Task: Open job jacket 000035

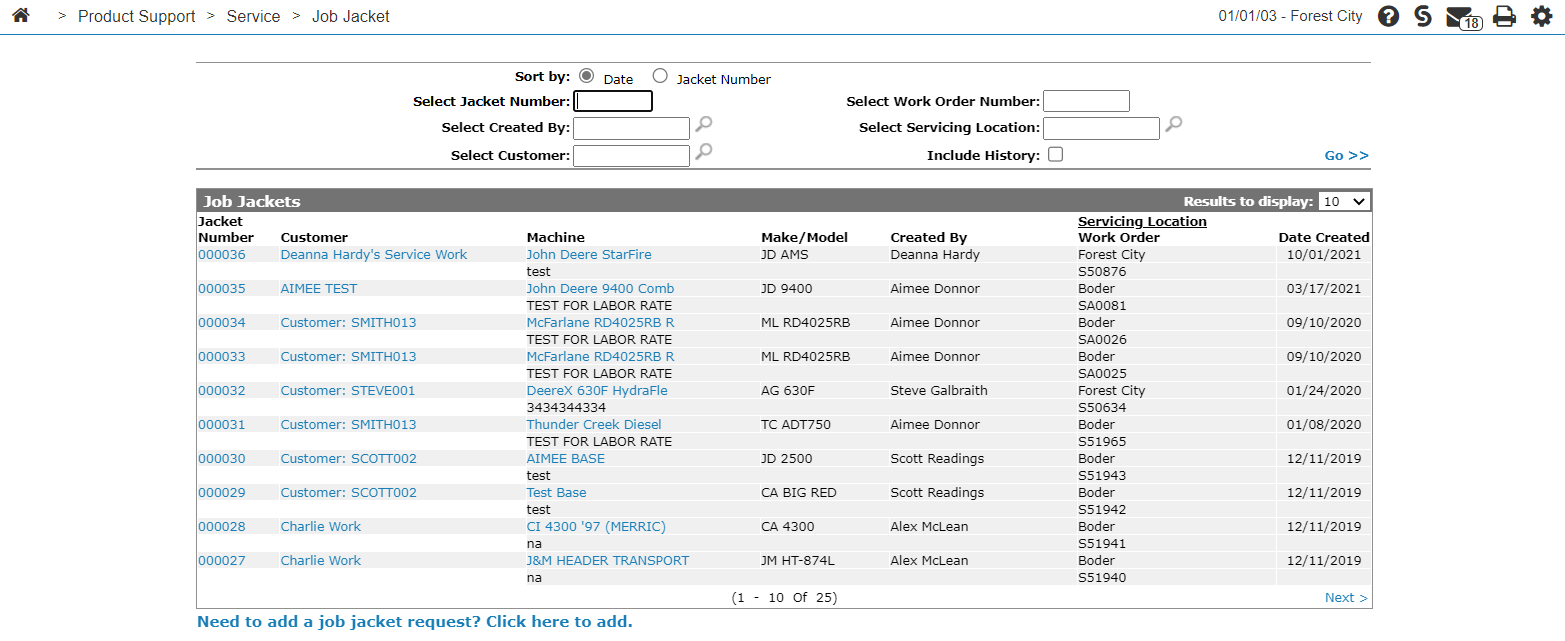Action: coord(221,289)
